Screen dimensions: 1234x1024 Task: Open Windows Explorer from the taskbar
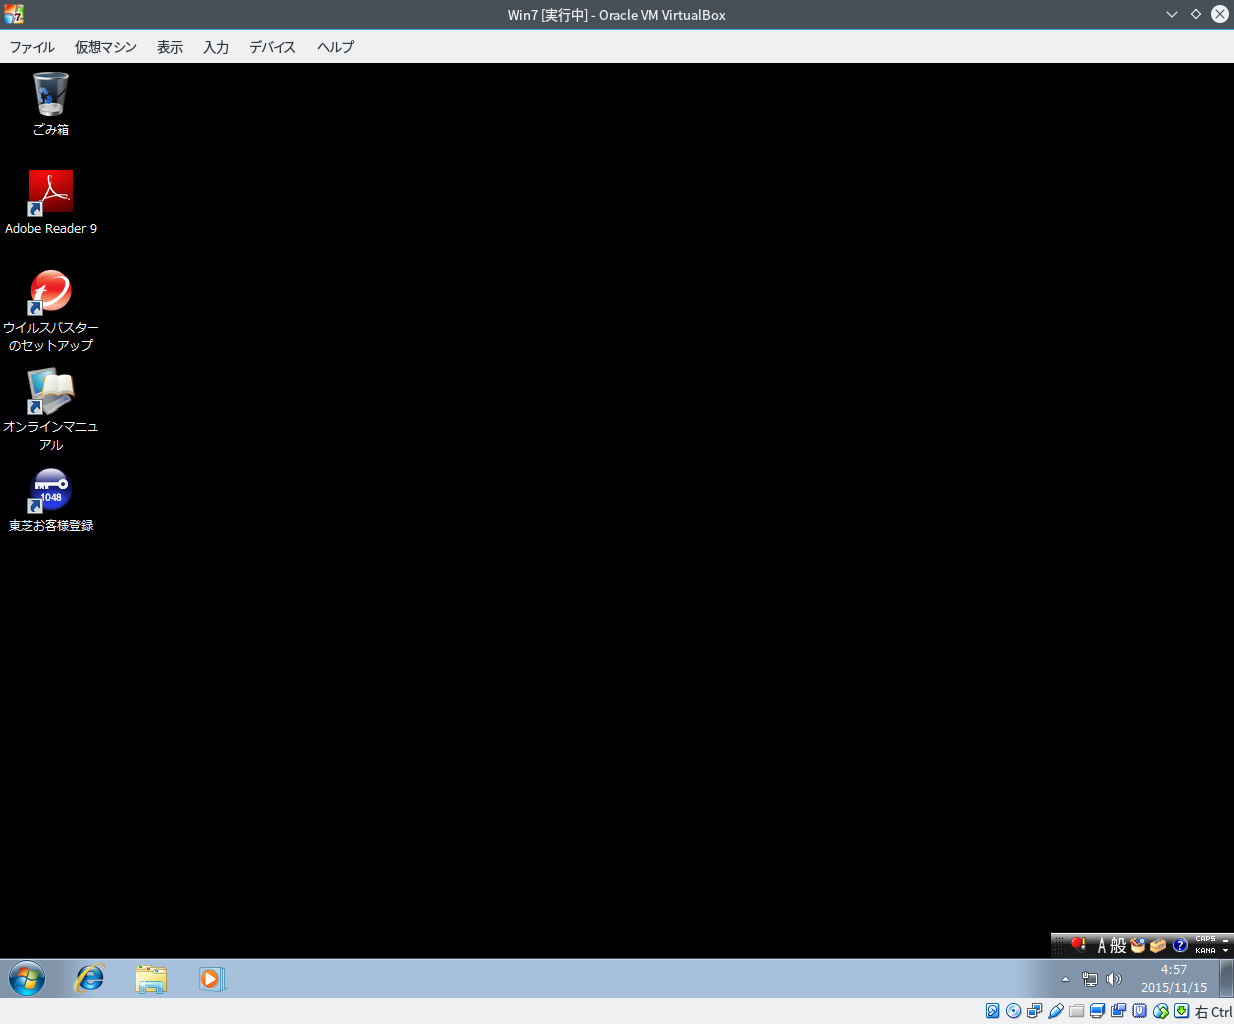coord(151,979)
